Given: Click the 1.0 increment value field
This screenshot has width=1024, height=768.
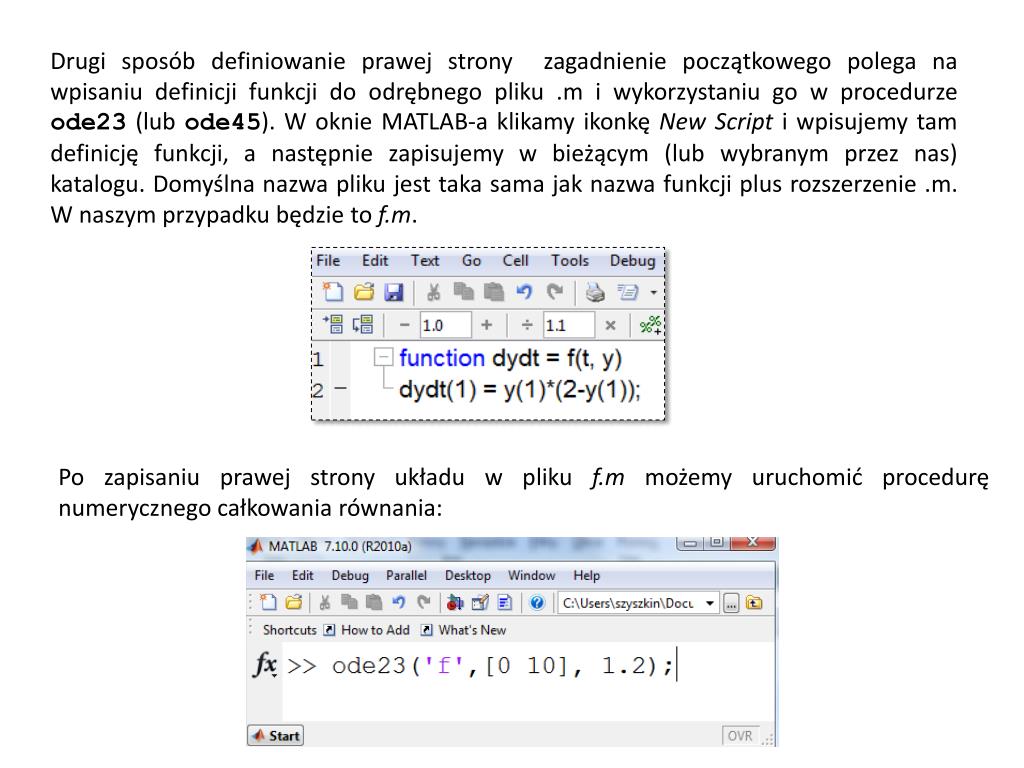Looking at the screenshot, I should point(445,325).
